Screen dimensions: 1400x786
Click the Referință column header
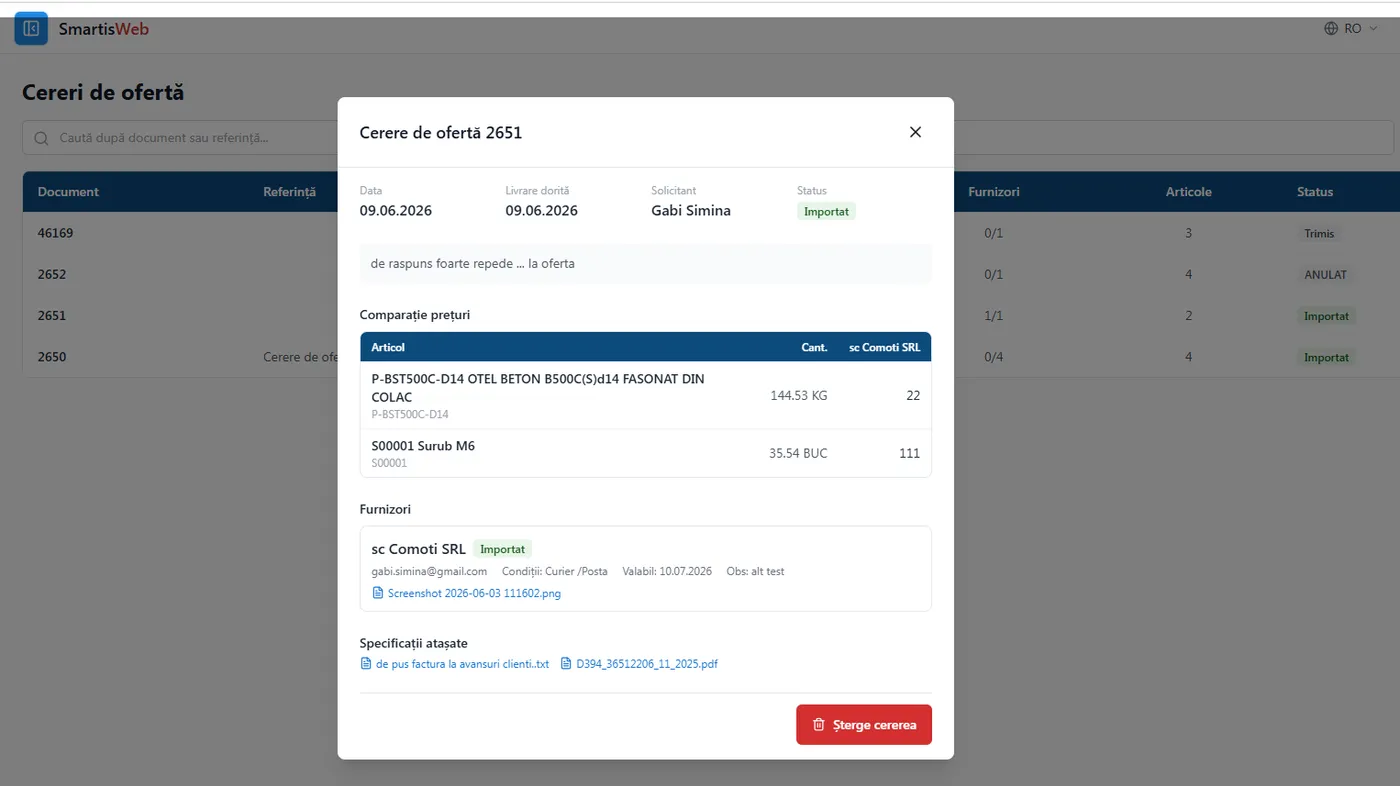click(289, 192)
